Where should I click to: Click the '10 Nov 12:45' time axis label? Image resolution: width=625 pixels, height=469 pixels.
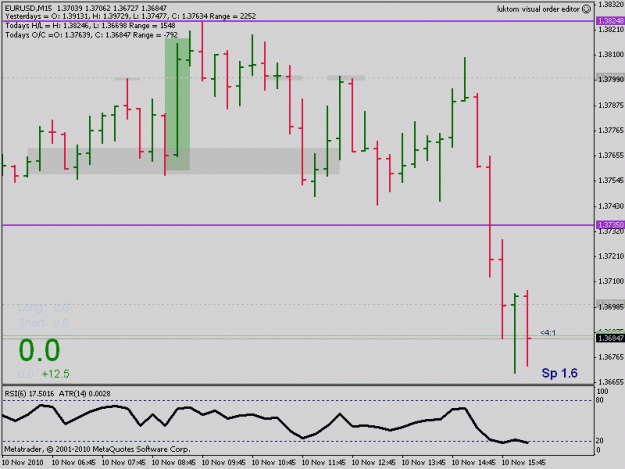373,463
